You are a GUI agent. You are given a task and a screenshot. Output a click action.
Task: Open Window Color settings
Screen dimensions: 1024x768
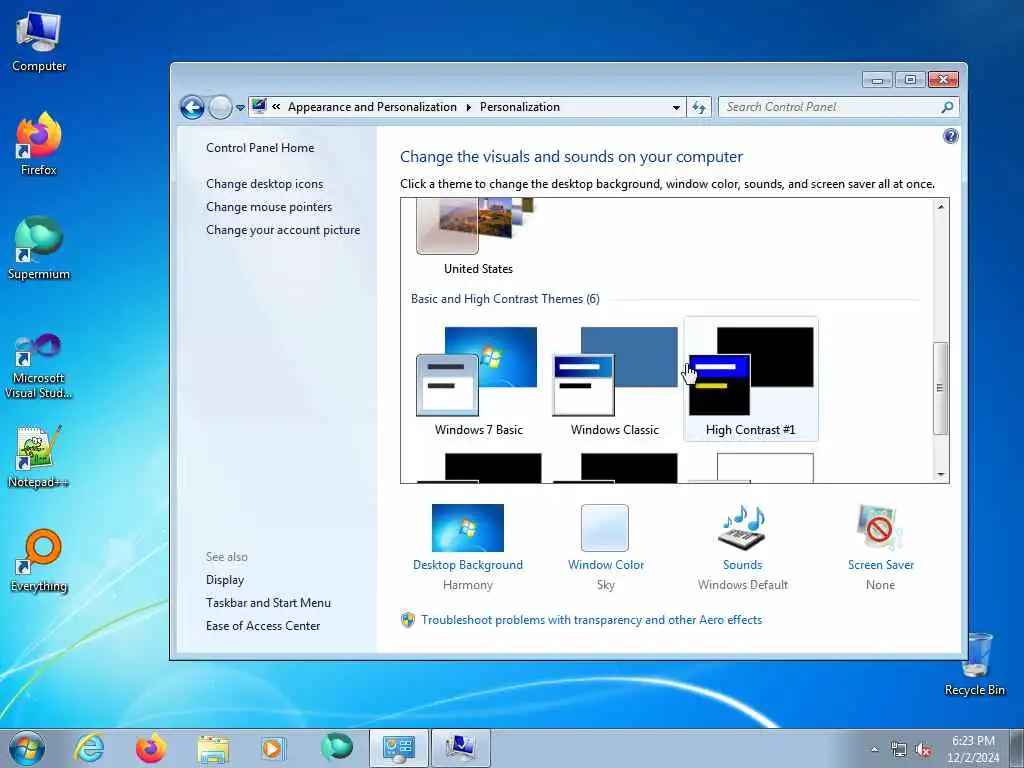point(605,547)
